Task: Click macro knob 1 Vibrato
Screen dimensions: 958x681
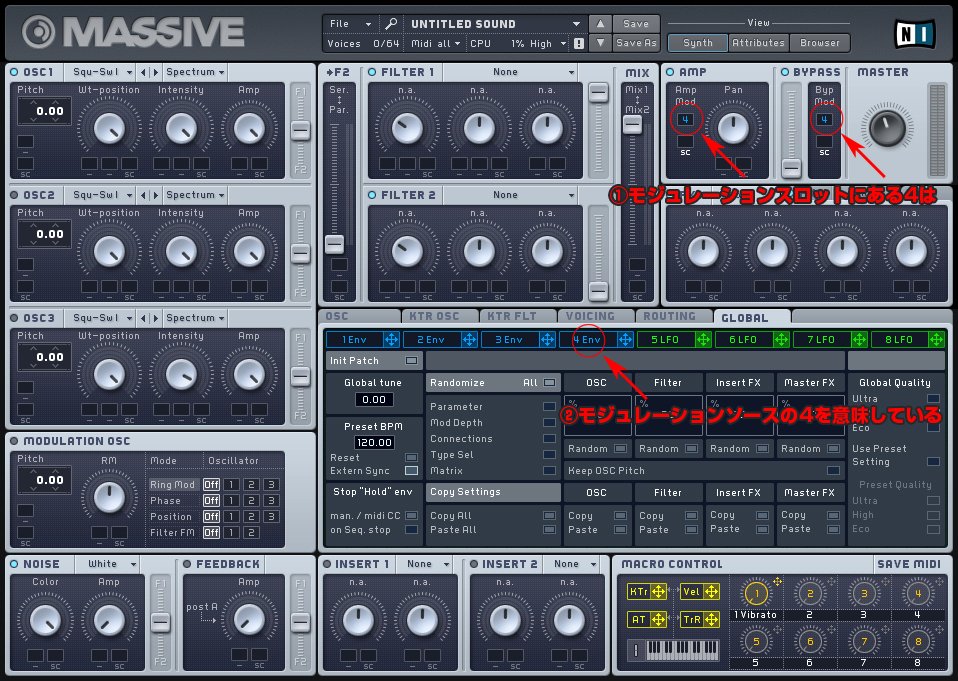Action: point(756,593)
